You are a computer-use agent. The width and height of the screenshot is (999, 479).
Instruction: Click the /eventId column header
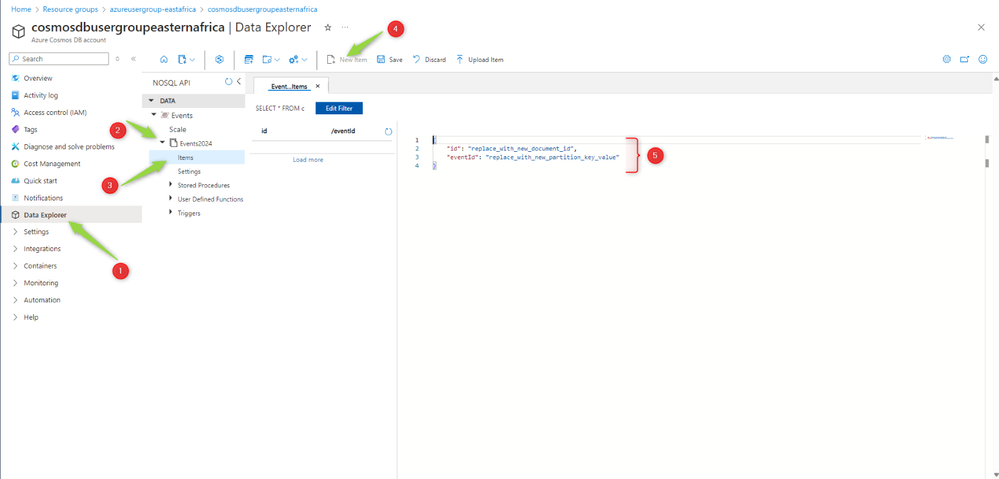343,131
